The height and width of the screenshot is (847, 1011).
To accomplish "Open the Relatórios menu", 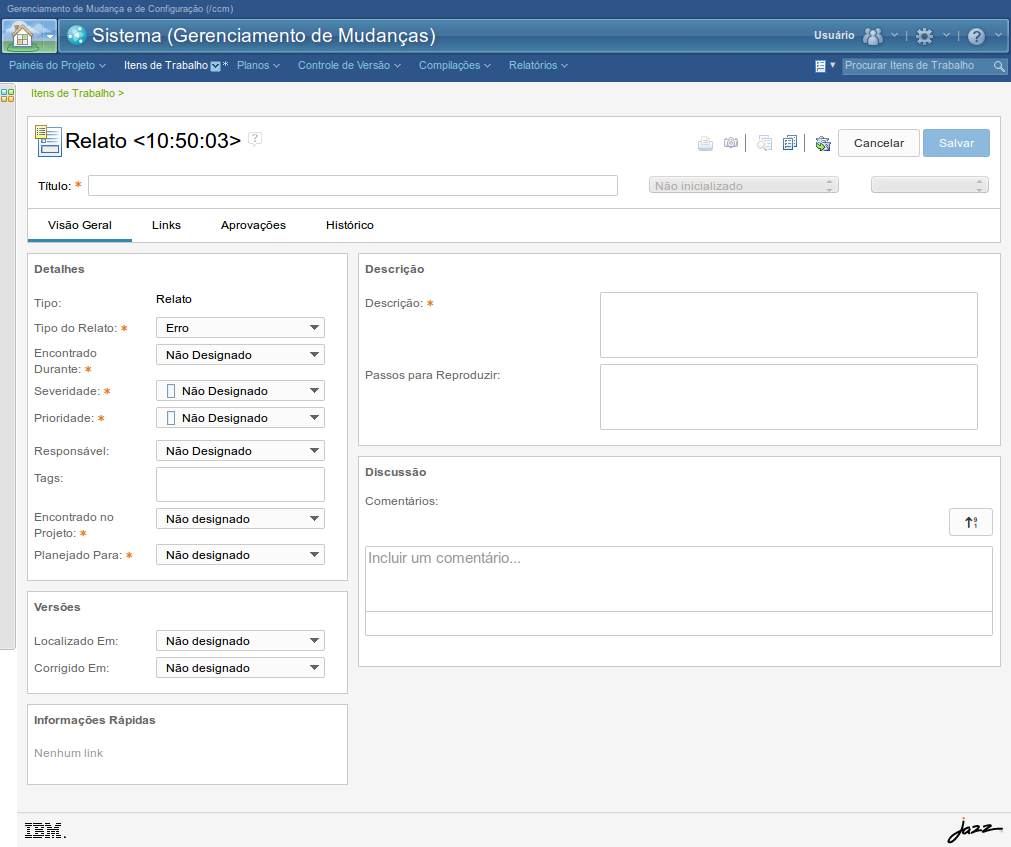I will 538,65.
